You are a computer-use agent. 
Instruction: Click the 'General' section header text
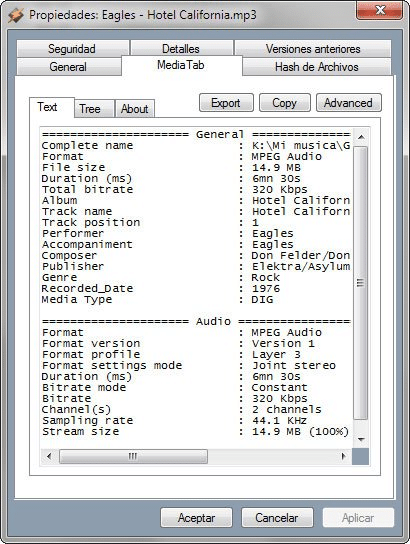click(x=220, y=134)
